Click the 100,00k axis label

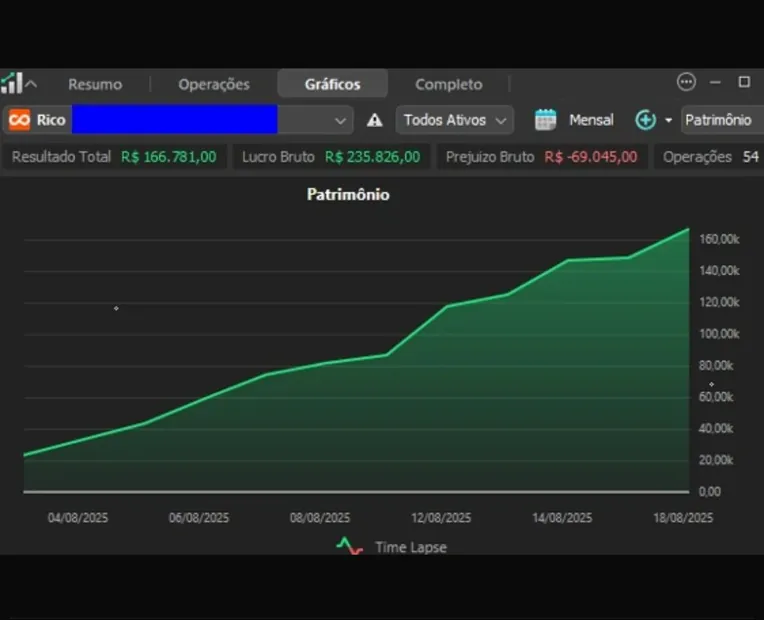(x=719, y=334)
